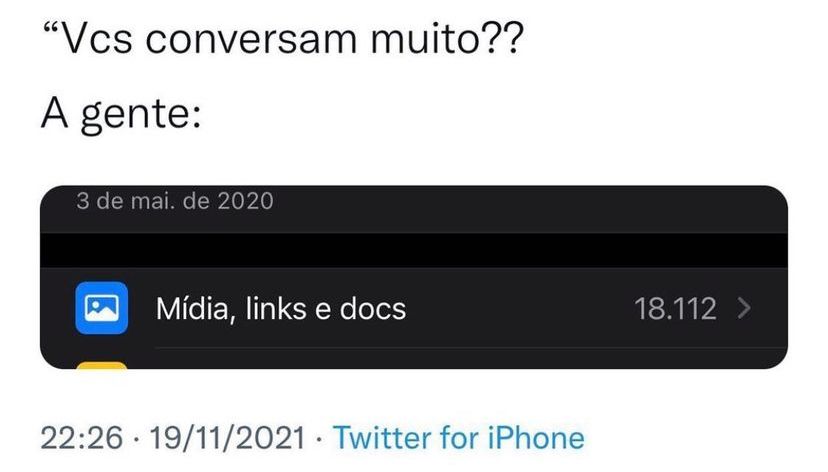Tap the 18.112 media count

pyautogui.click(x=675, y=308)
